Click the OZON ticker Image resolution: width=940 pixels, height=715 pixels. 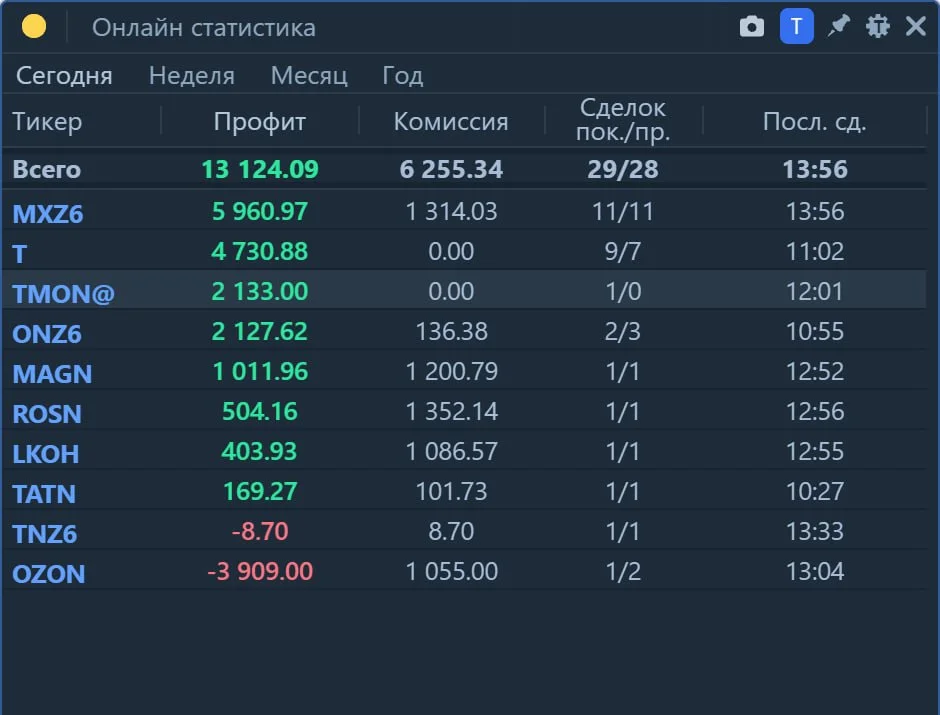click(x=49, y=574)
